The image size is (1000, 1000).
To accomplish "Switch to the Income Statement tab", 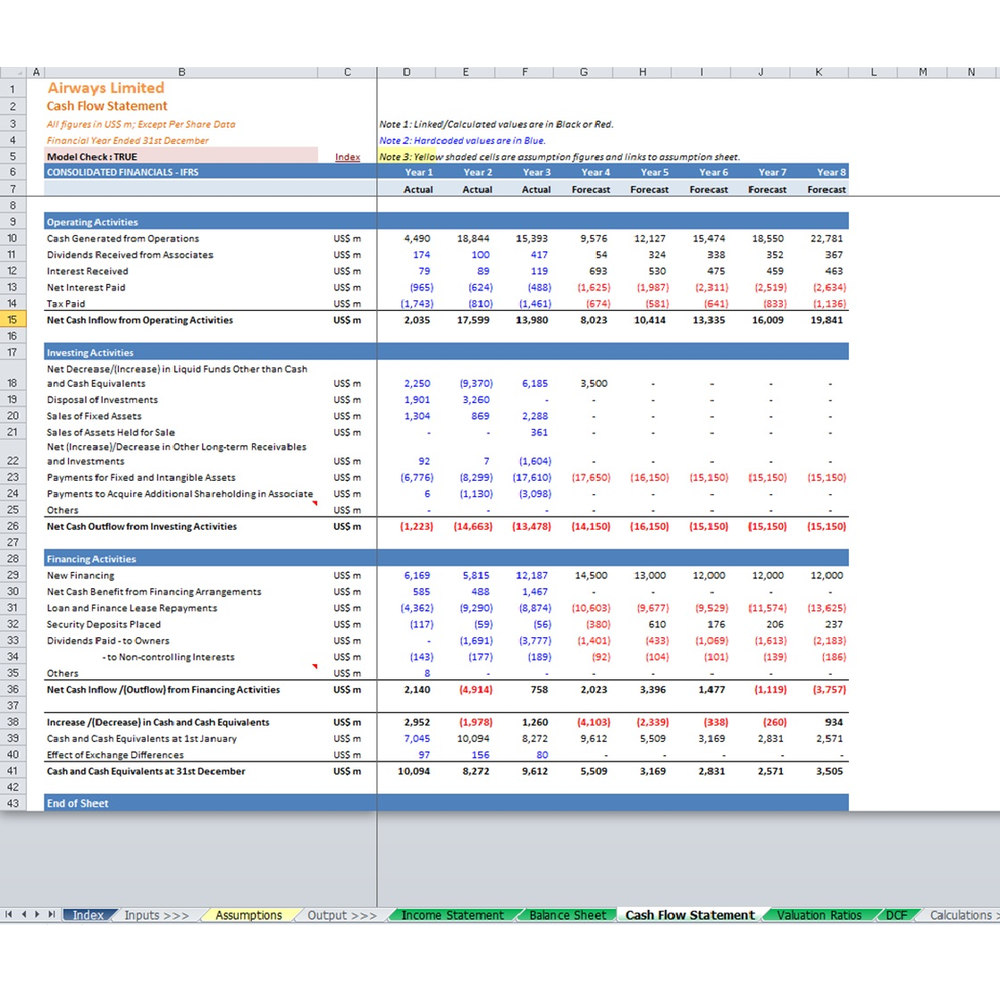I will coord(452,915).
